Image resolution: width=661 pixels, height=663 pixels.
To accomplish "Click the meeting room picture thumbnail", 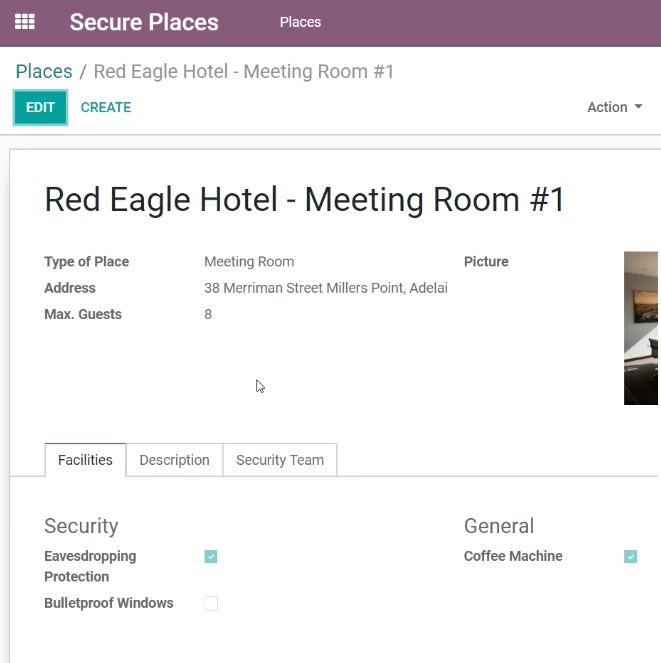I will (641, 328).
